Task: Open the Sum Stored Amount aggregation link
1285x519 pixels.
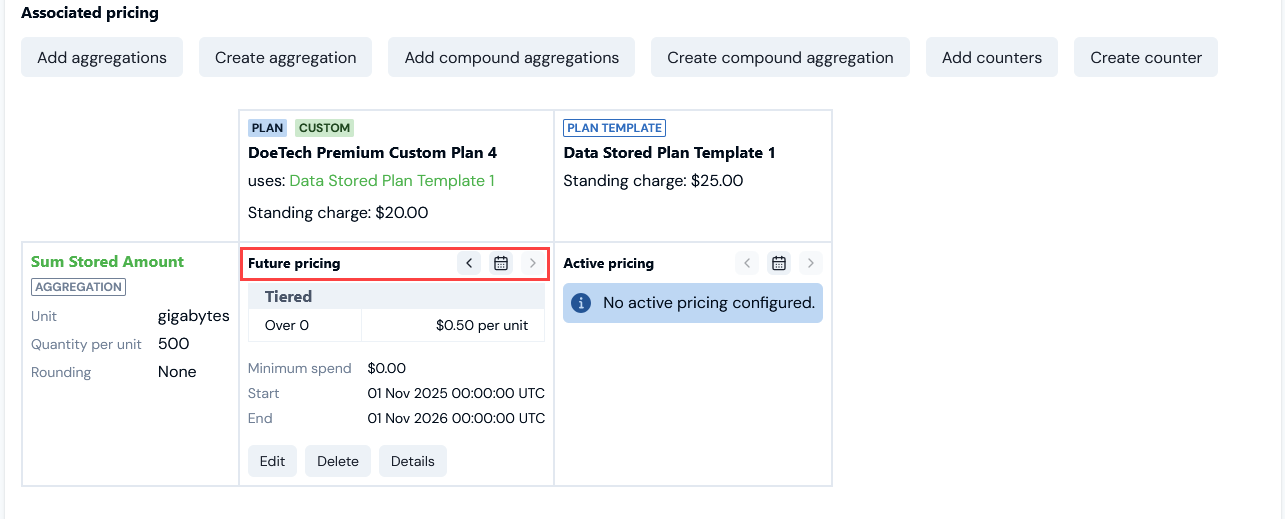Action: coord(107,262)
